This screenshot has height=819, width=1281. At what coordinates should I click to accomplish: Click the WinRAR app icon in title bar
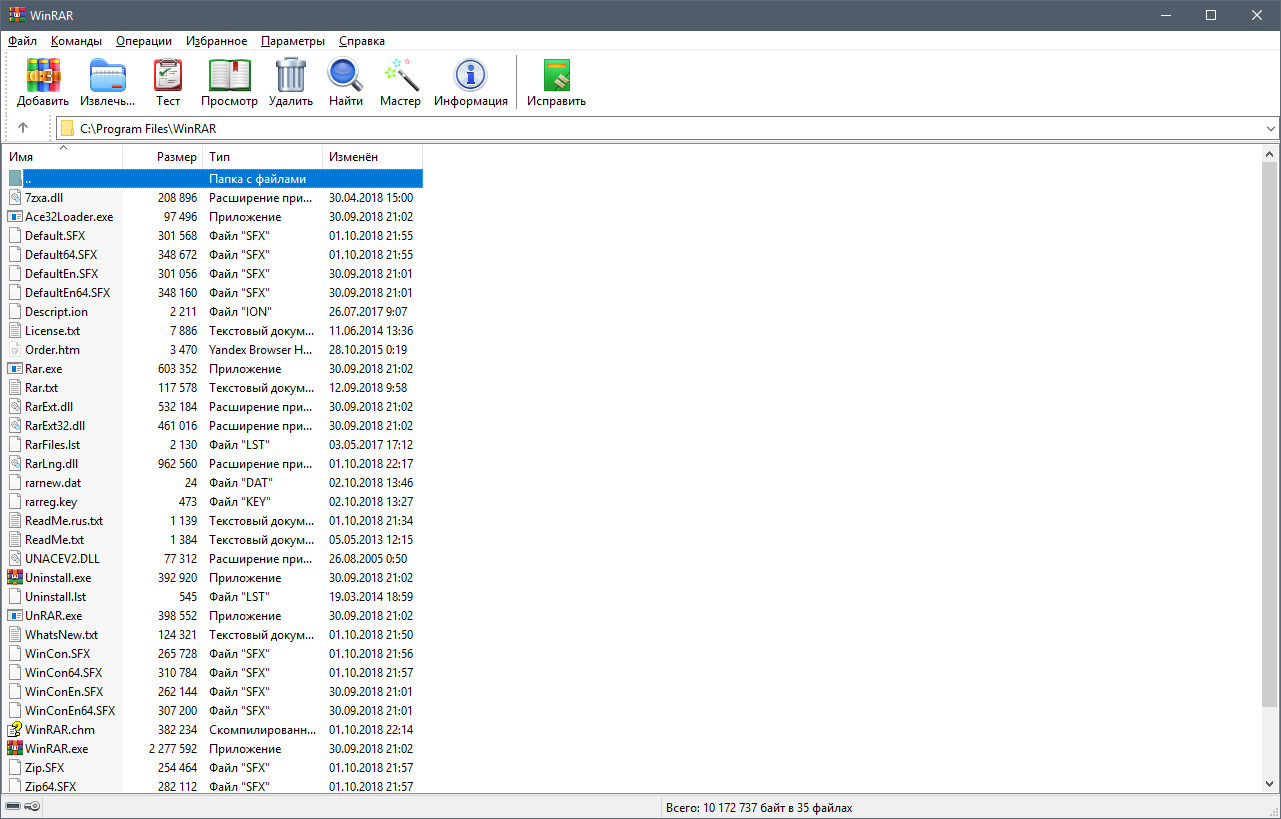pyautogui.click(x=16, y=15)
